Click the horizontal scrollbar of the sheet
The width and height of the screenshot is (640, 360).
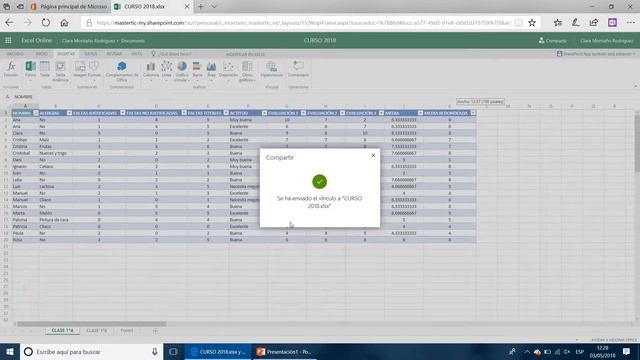coord(91,324)
